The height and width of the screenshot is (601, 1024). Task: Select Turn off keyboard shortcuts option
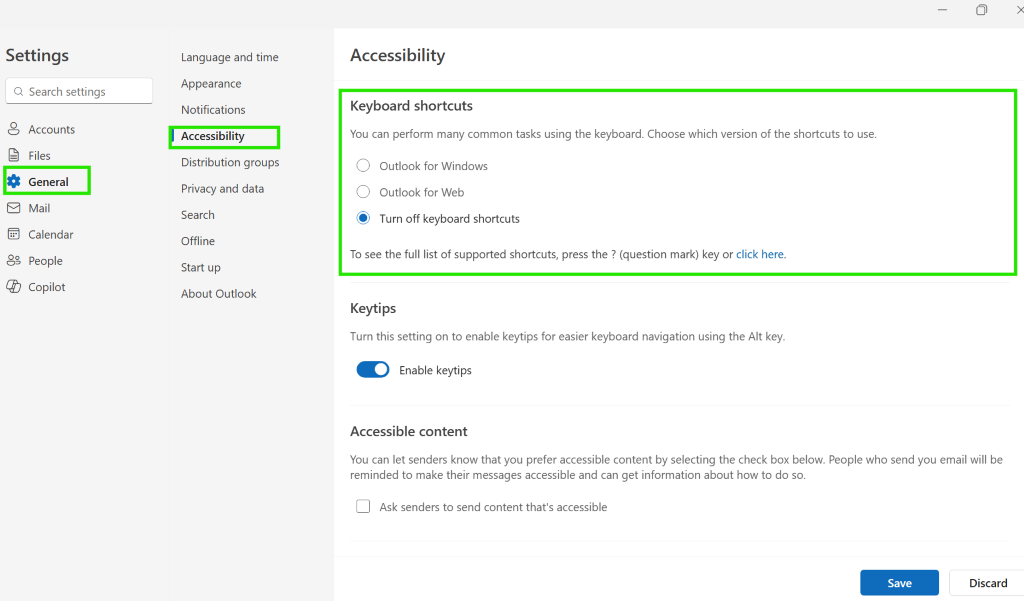[363, 218]
